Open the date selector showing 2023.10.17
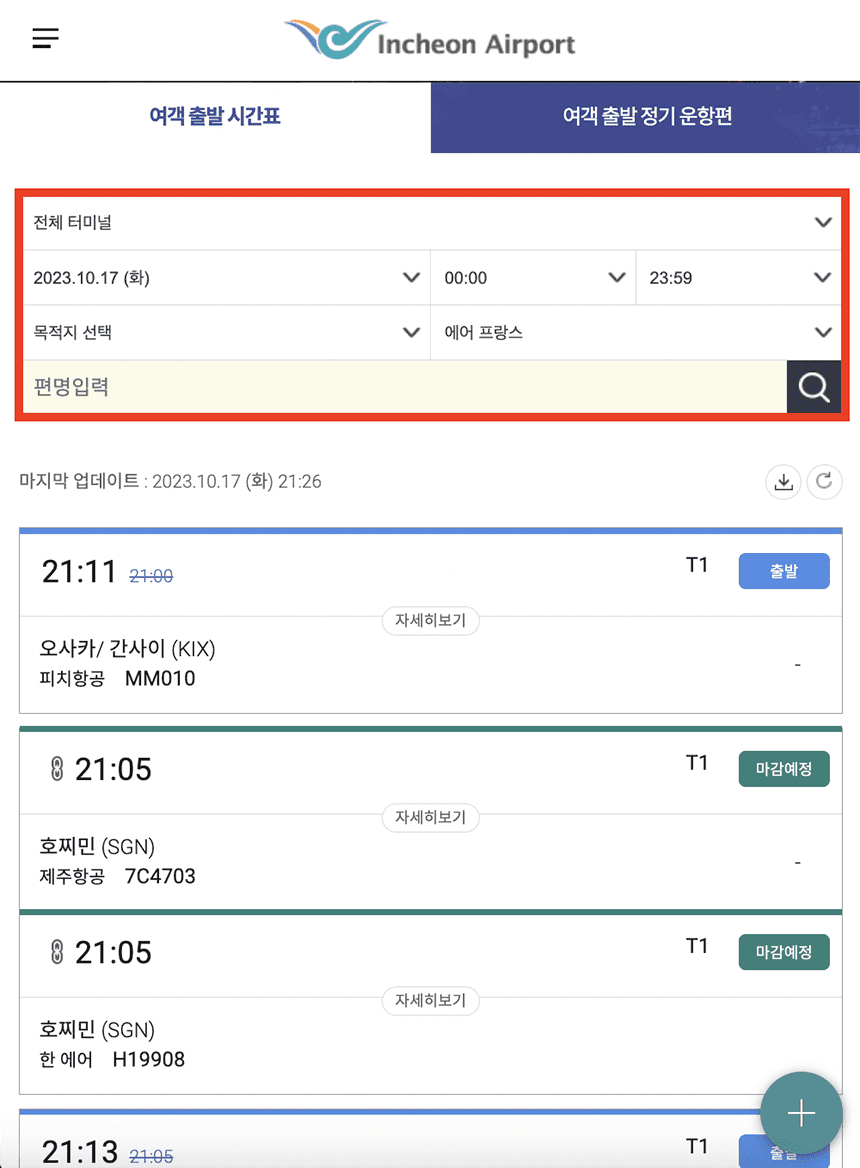The height and width of the screenshot is (1168, 860). coord(225,277)
